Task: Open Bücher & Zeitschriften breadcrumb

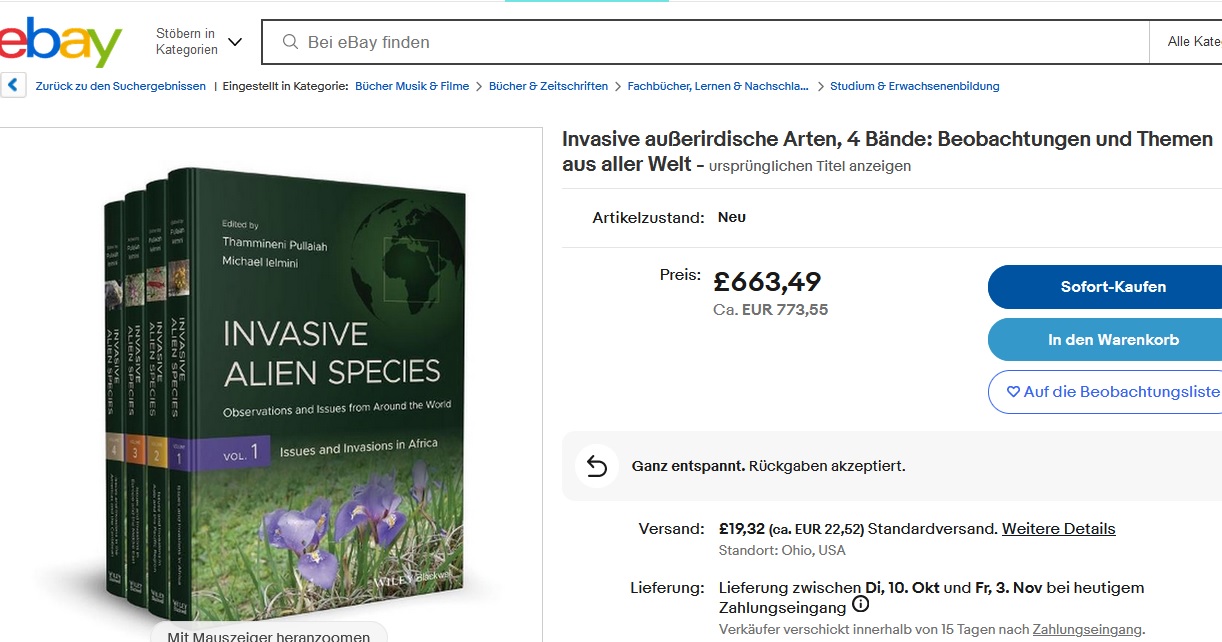Action: click(548, 86)
